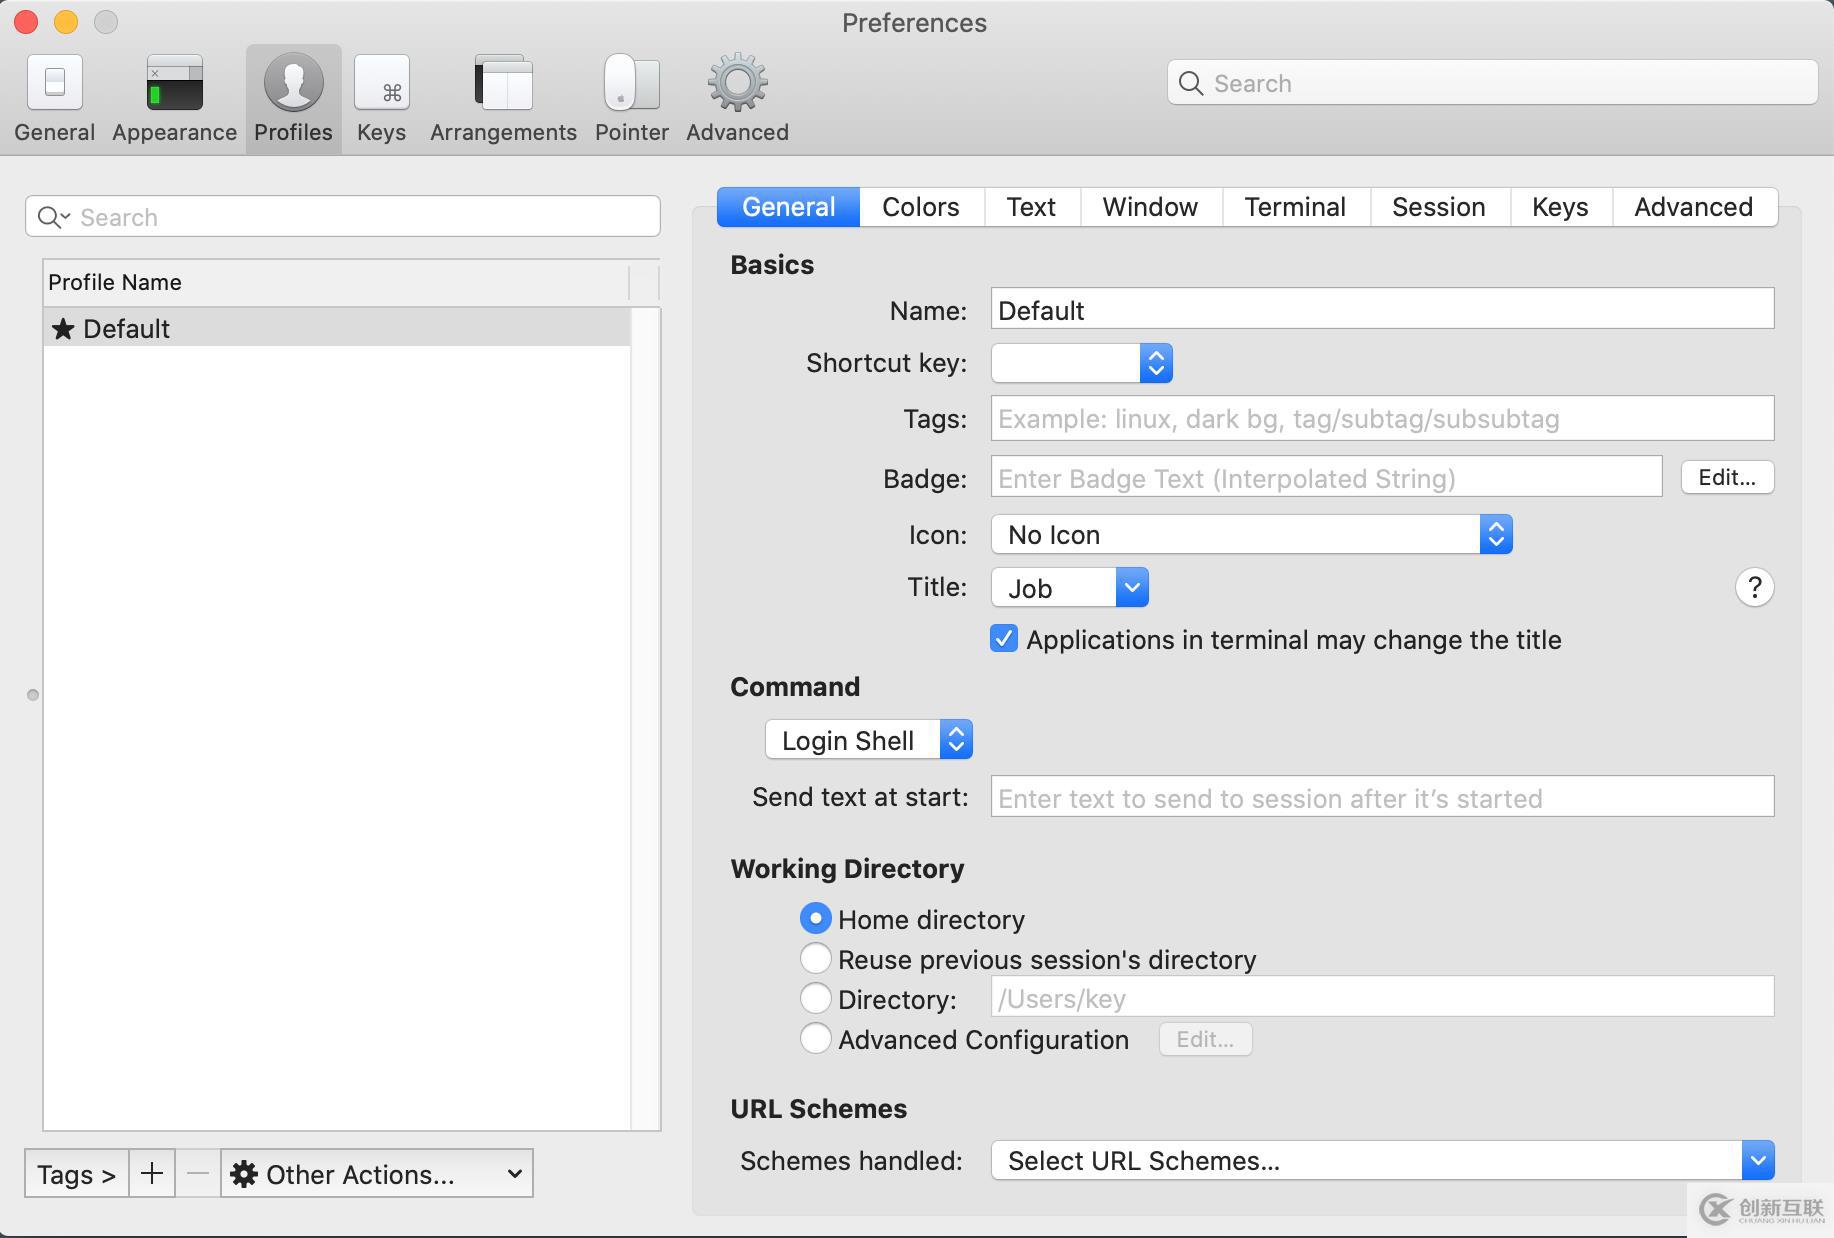Click Other Actions at the bottom
The width and height of the screenshot is (1834, 1238).
click(377, 1174)
